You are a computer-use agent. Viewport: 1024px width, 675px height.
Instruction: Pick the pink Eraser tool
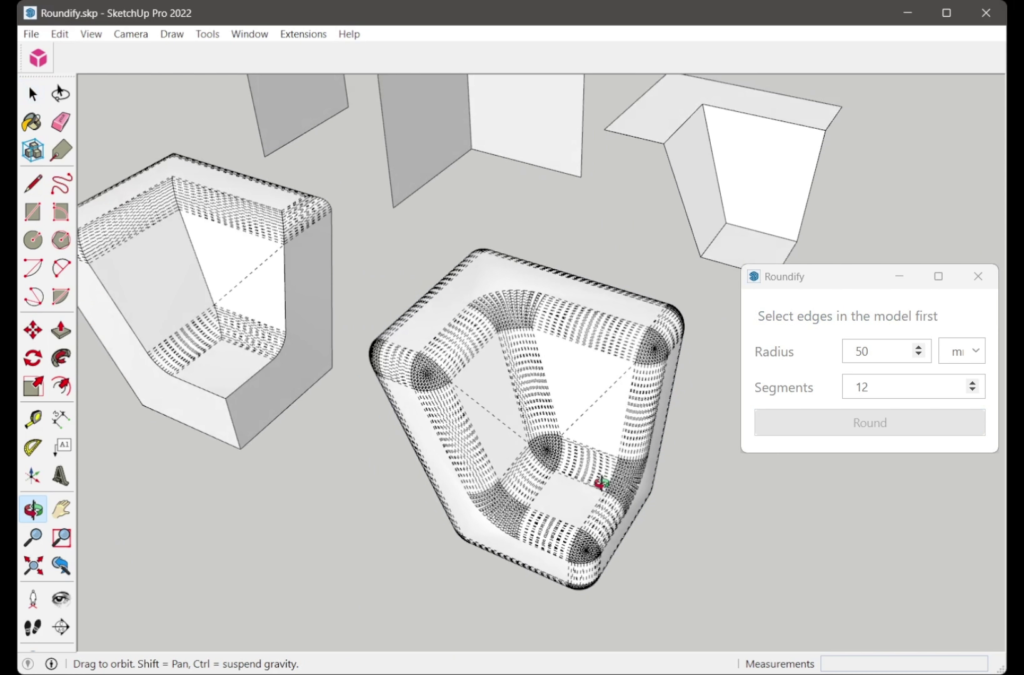pos(61,122)
